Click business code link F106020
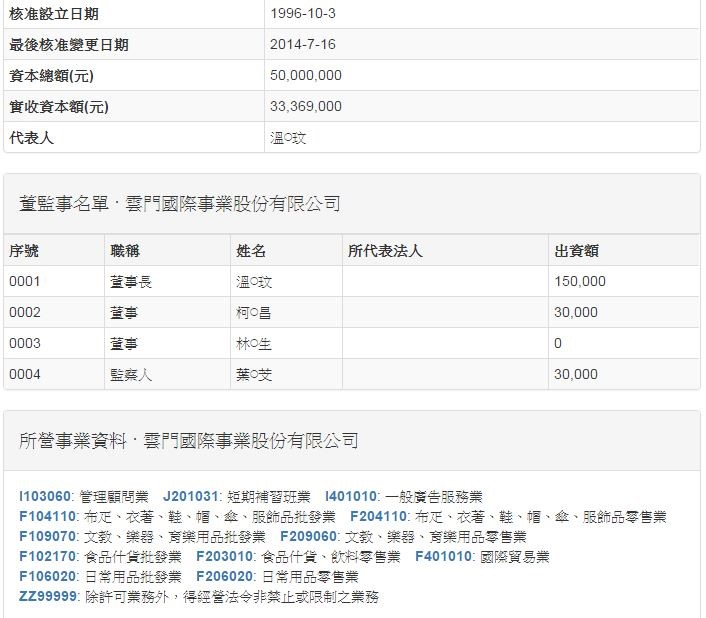 [x=49, y=576]
